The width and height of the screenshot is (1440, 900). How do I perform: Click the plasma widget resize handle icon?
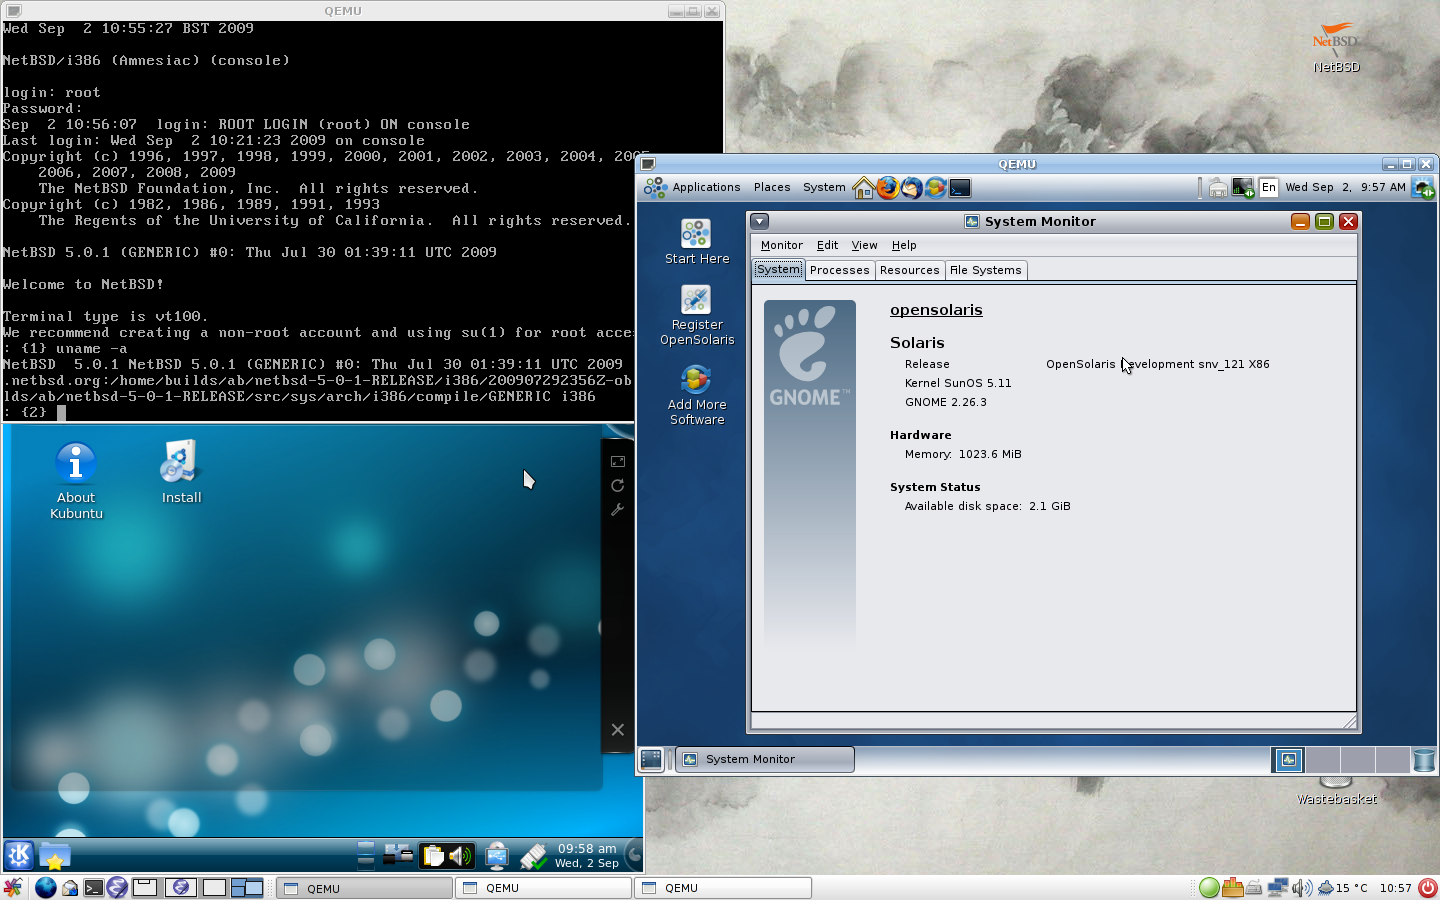coord(618,461)
